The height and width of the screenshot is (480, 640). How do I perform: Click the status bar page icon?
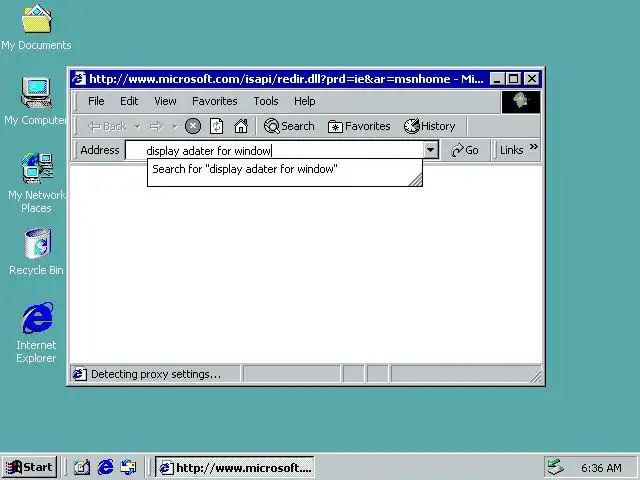point(80,374)
